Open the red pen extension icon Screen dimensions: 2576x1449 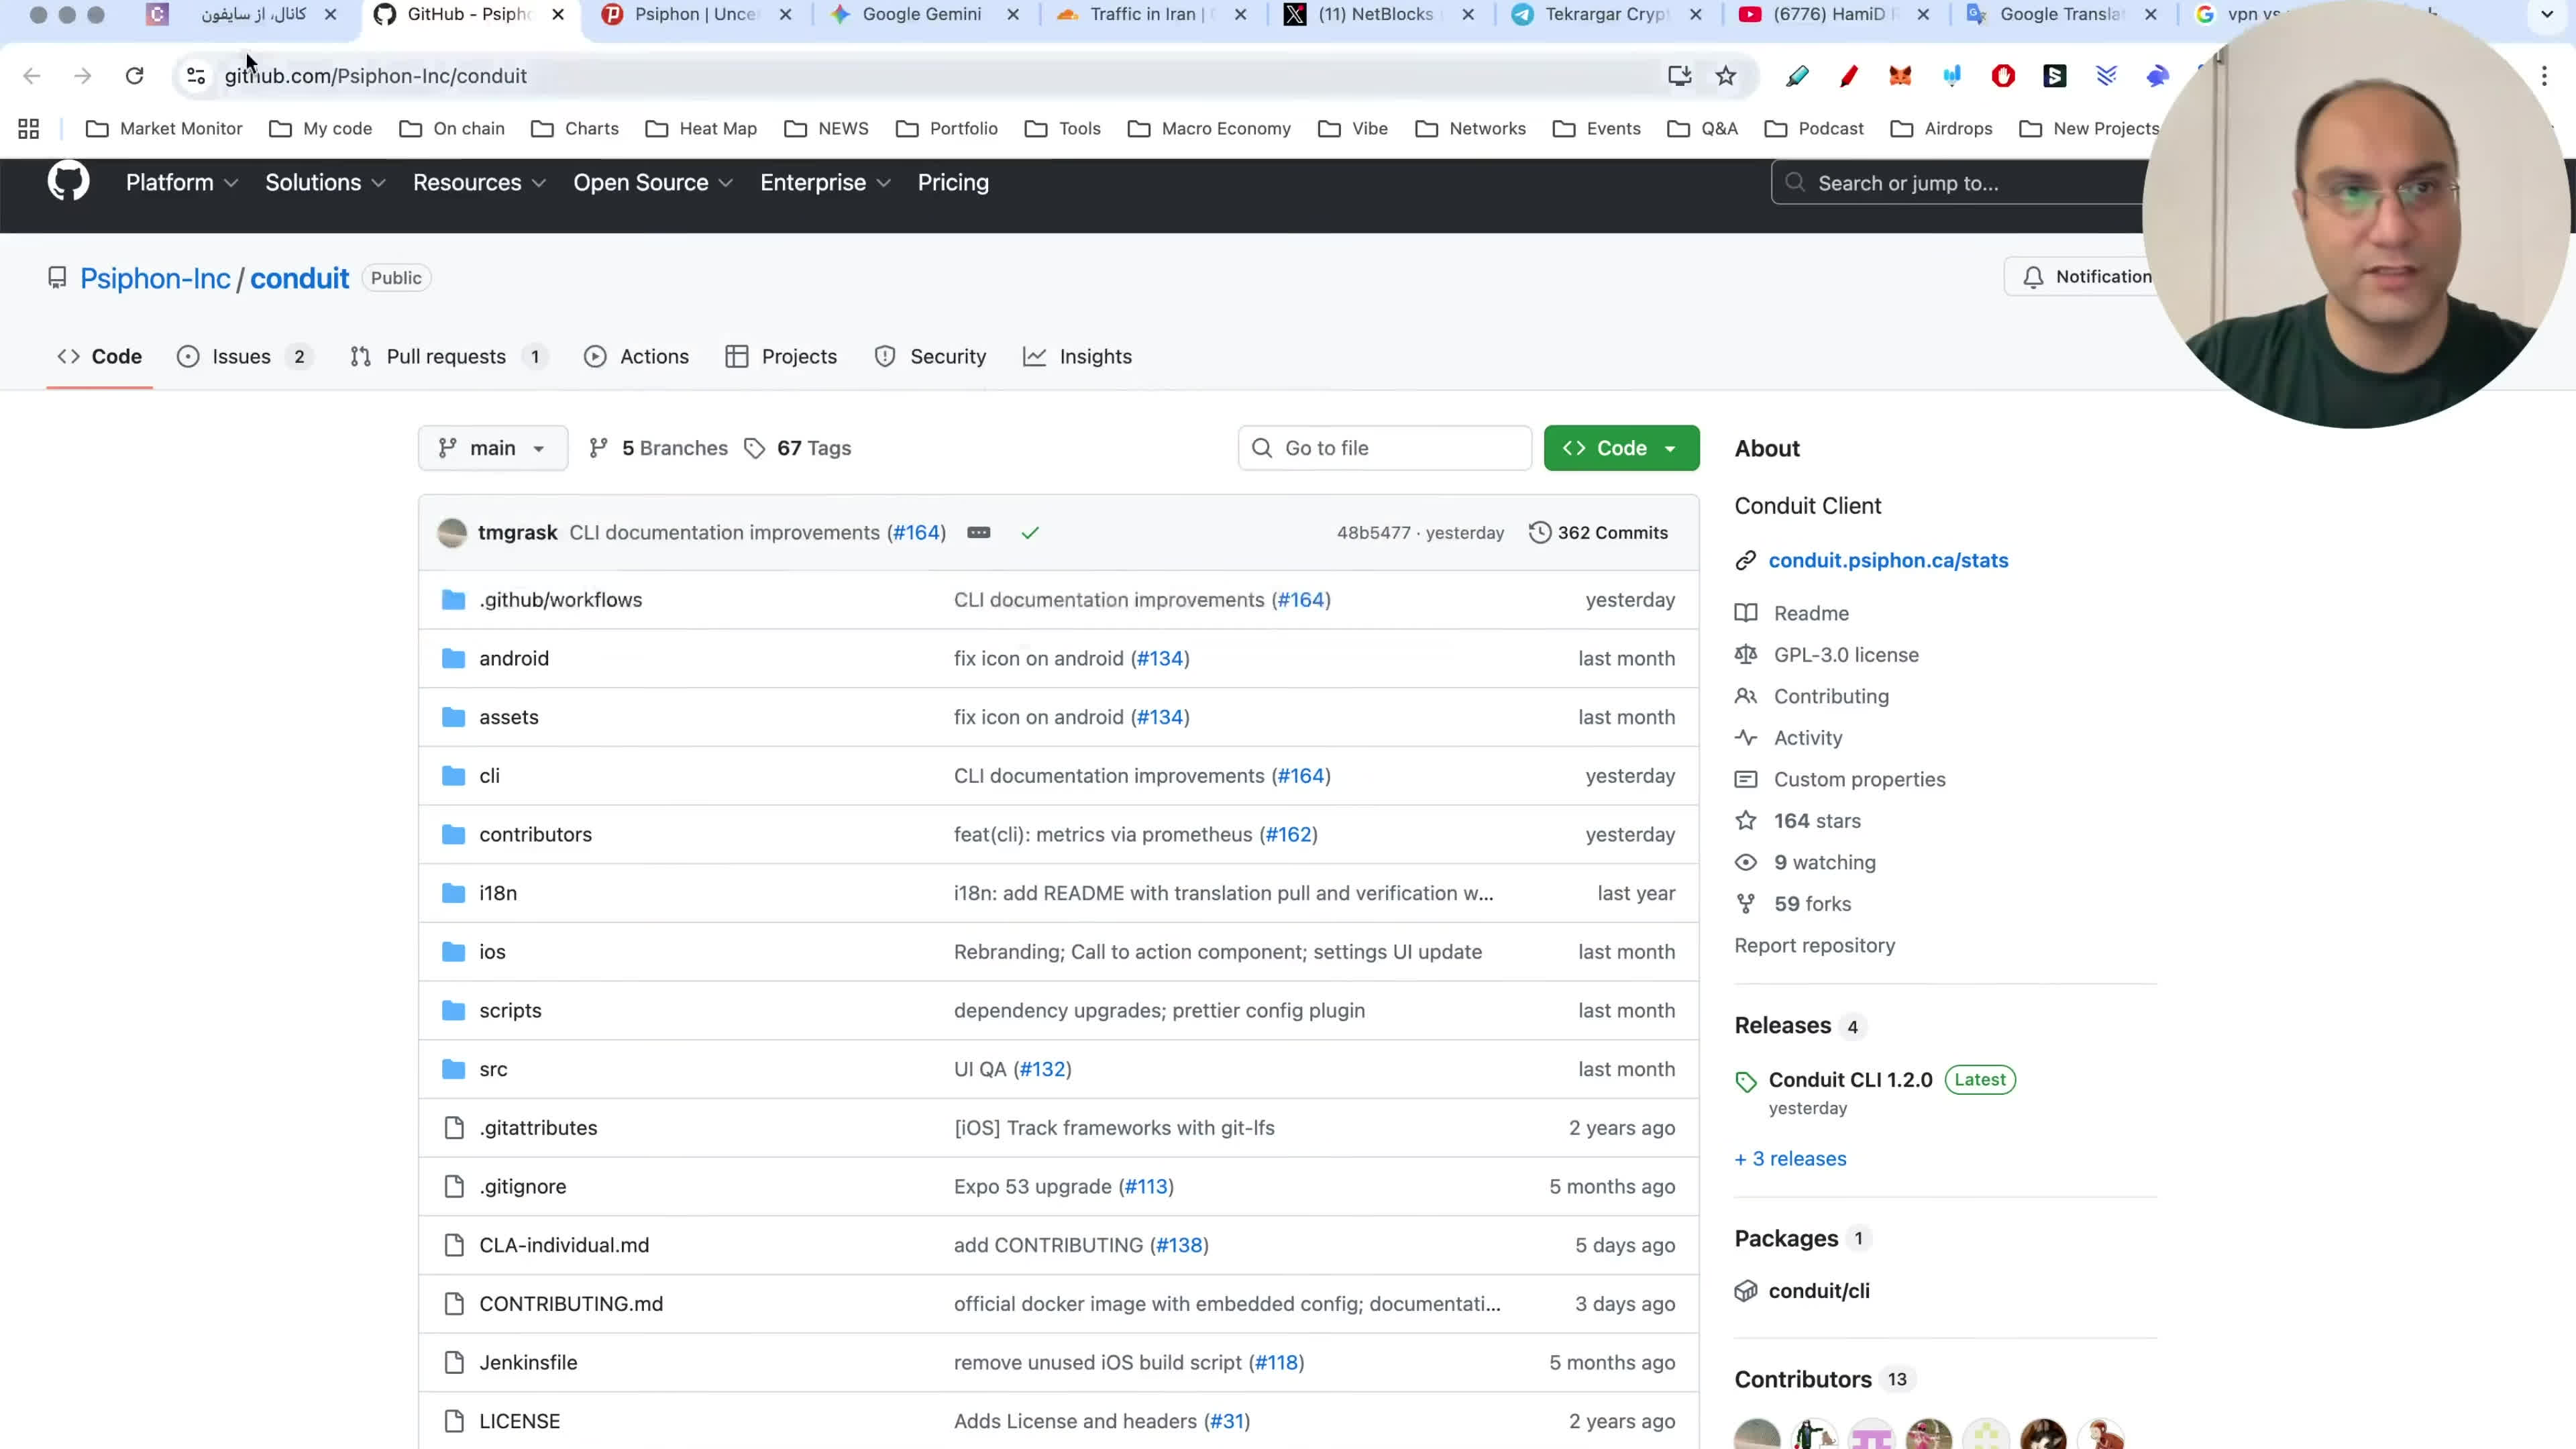1848,76
